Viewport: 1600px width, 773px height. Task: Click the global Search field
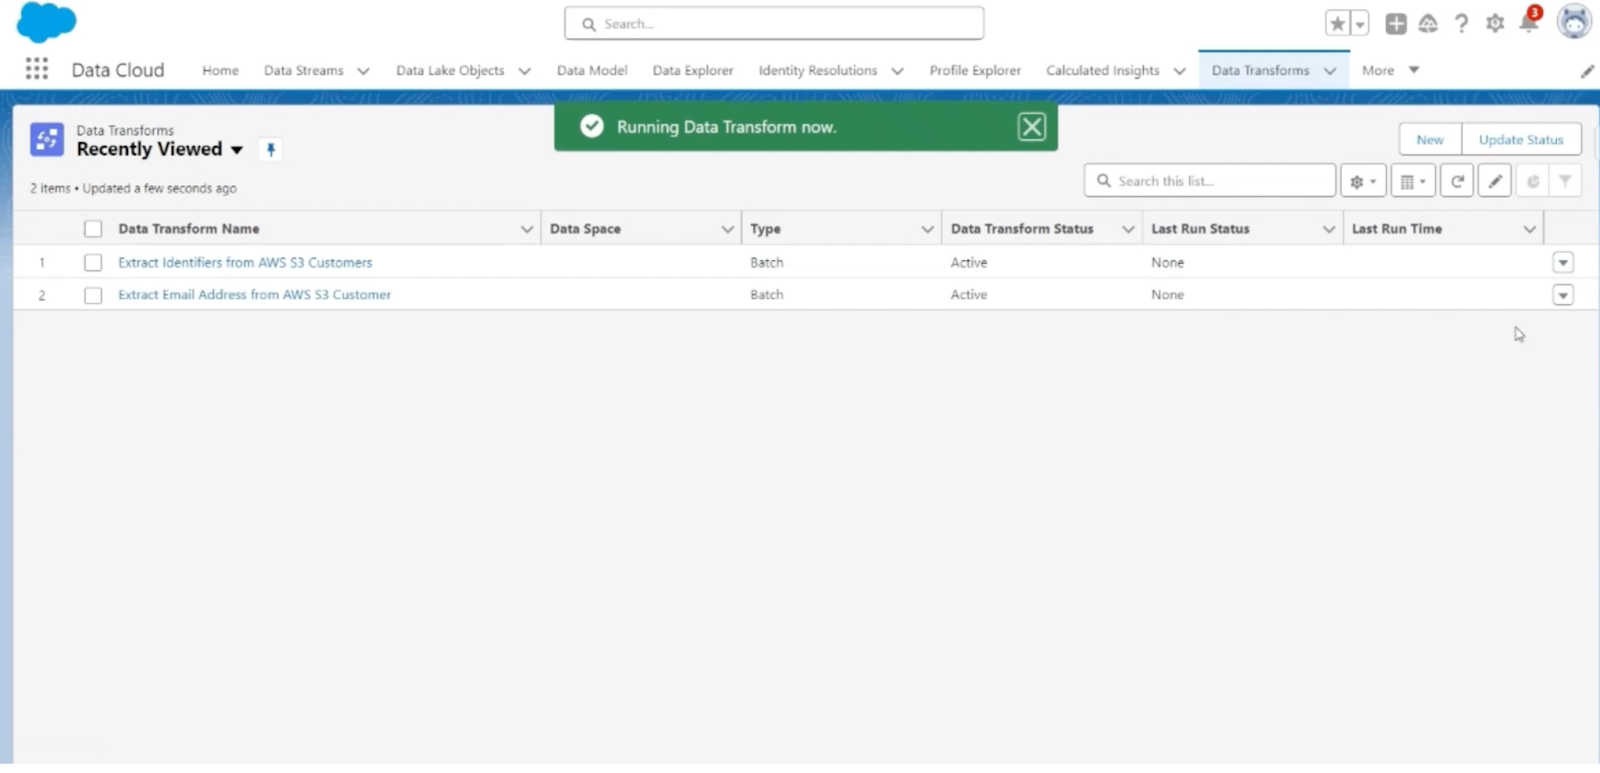(x=774, y=24)
